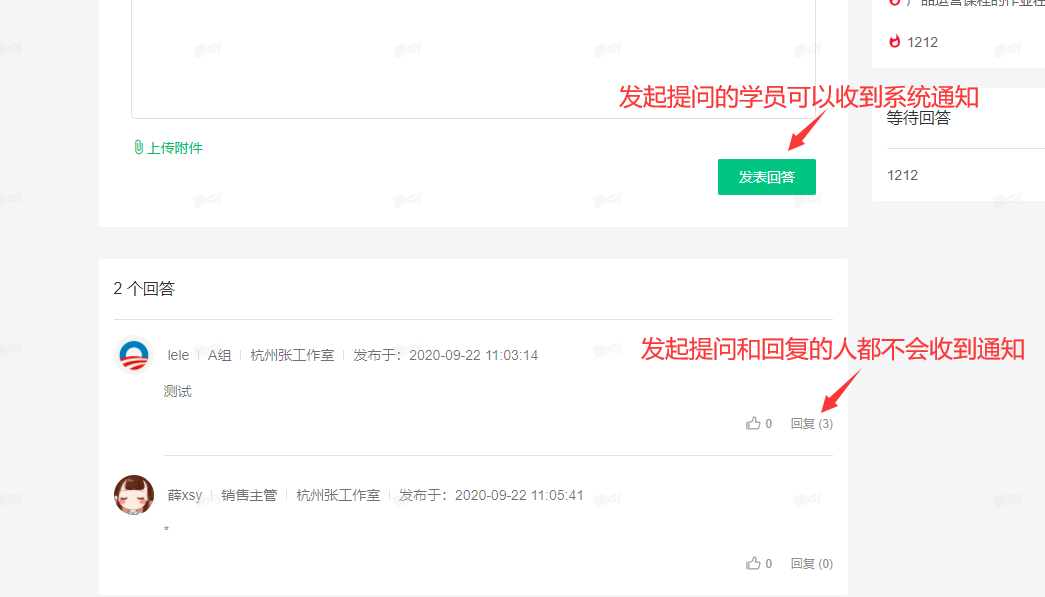Screen dimensions: 1045x597
Task: Click the green 发表回答 button
Action: click(766, 177)
